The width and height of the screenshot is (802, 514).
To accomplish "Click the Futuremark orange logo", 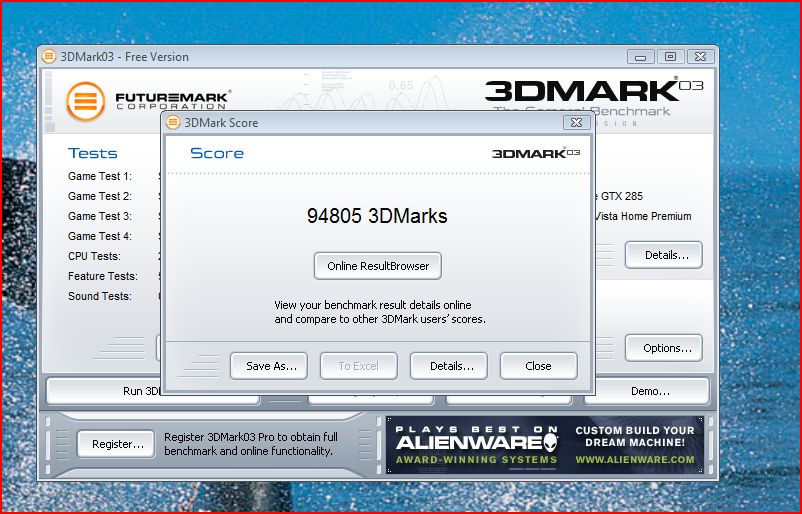I will (x=85, y=101).
